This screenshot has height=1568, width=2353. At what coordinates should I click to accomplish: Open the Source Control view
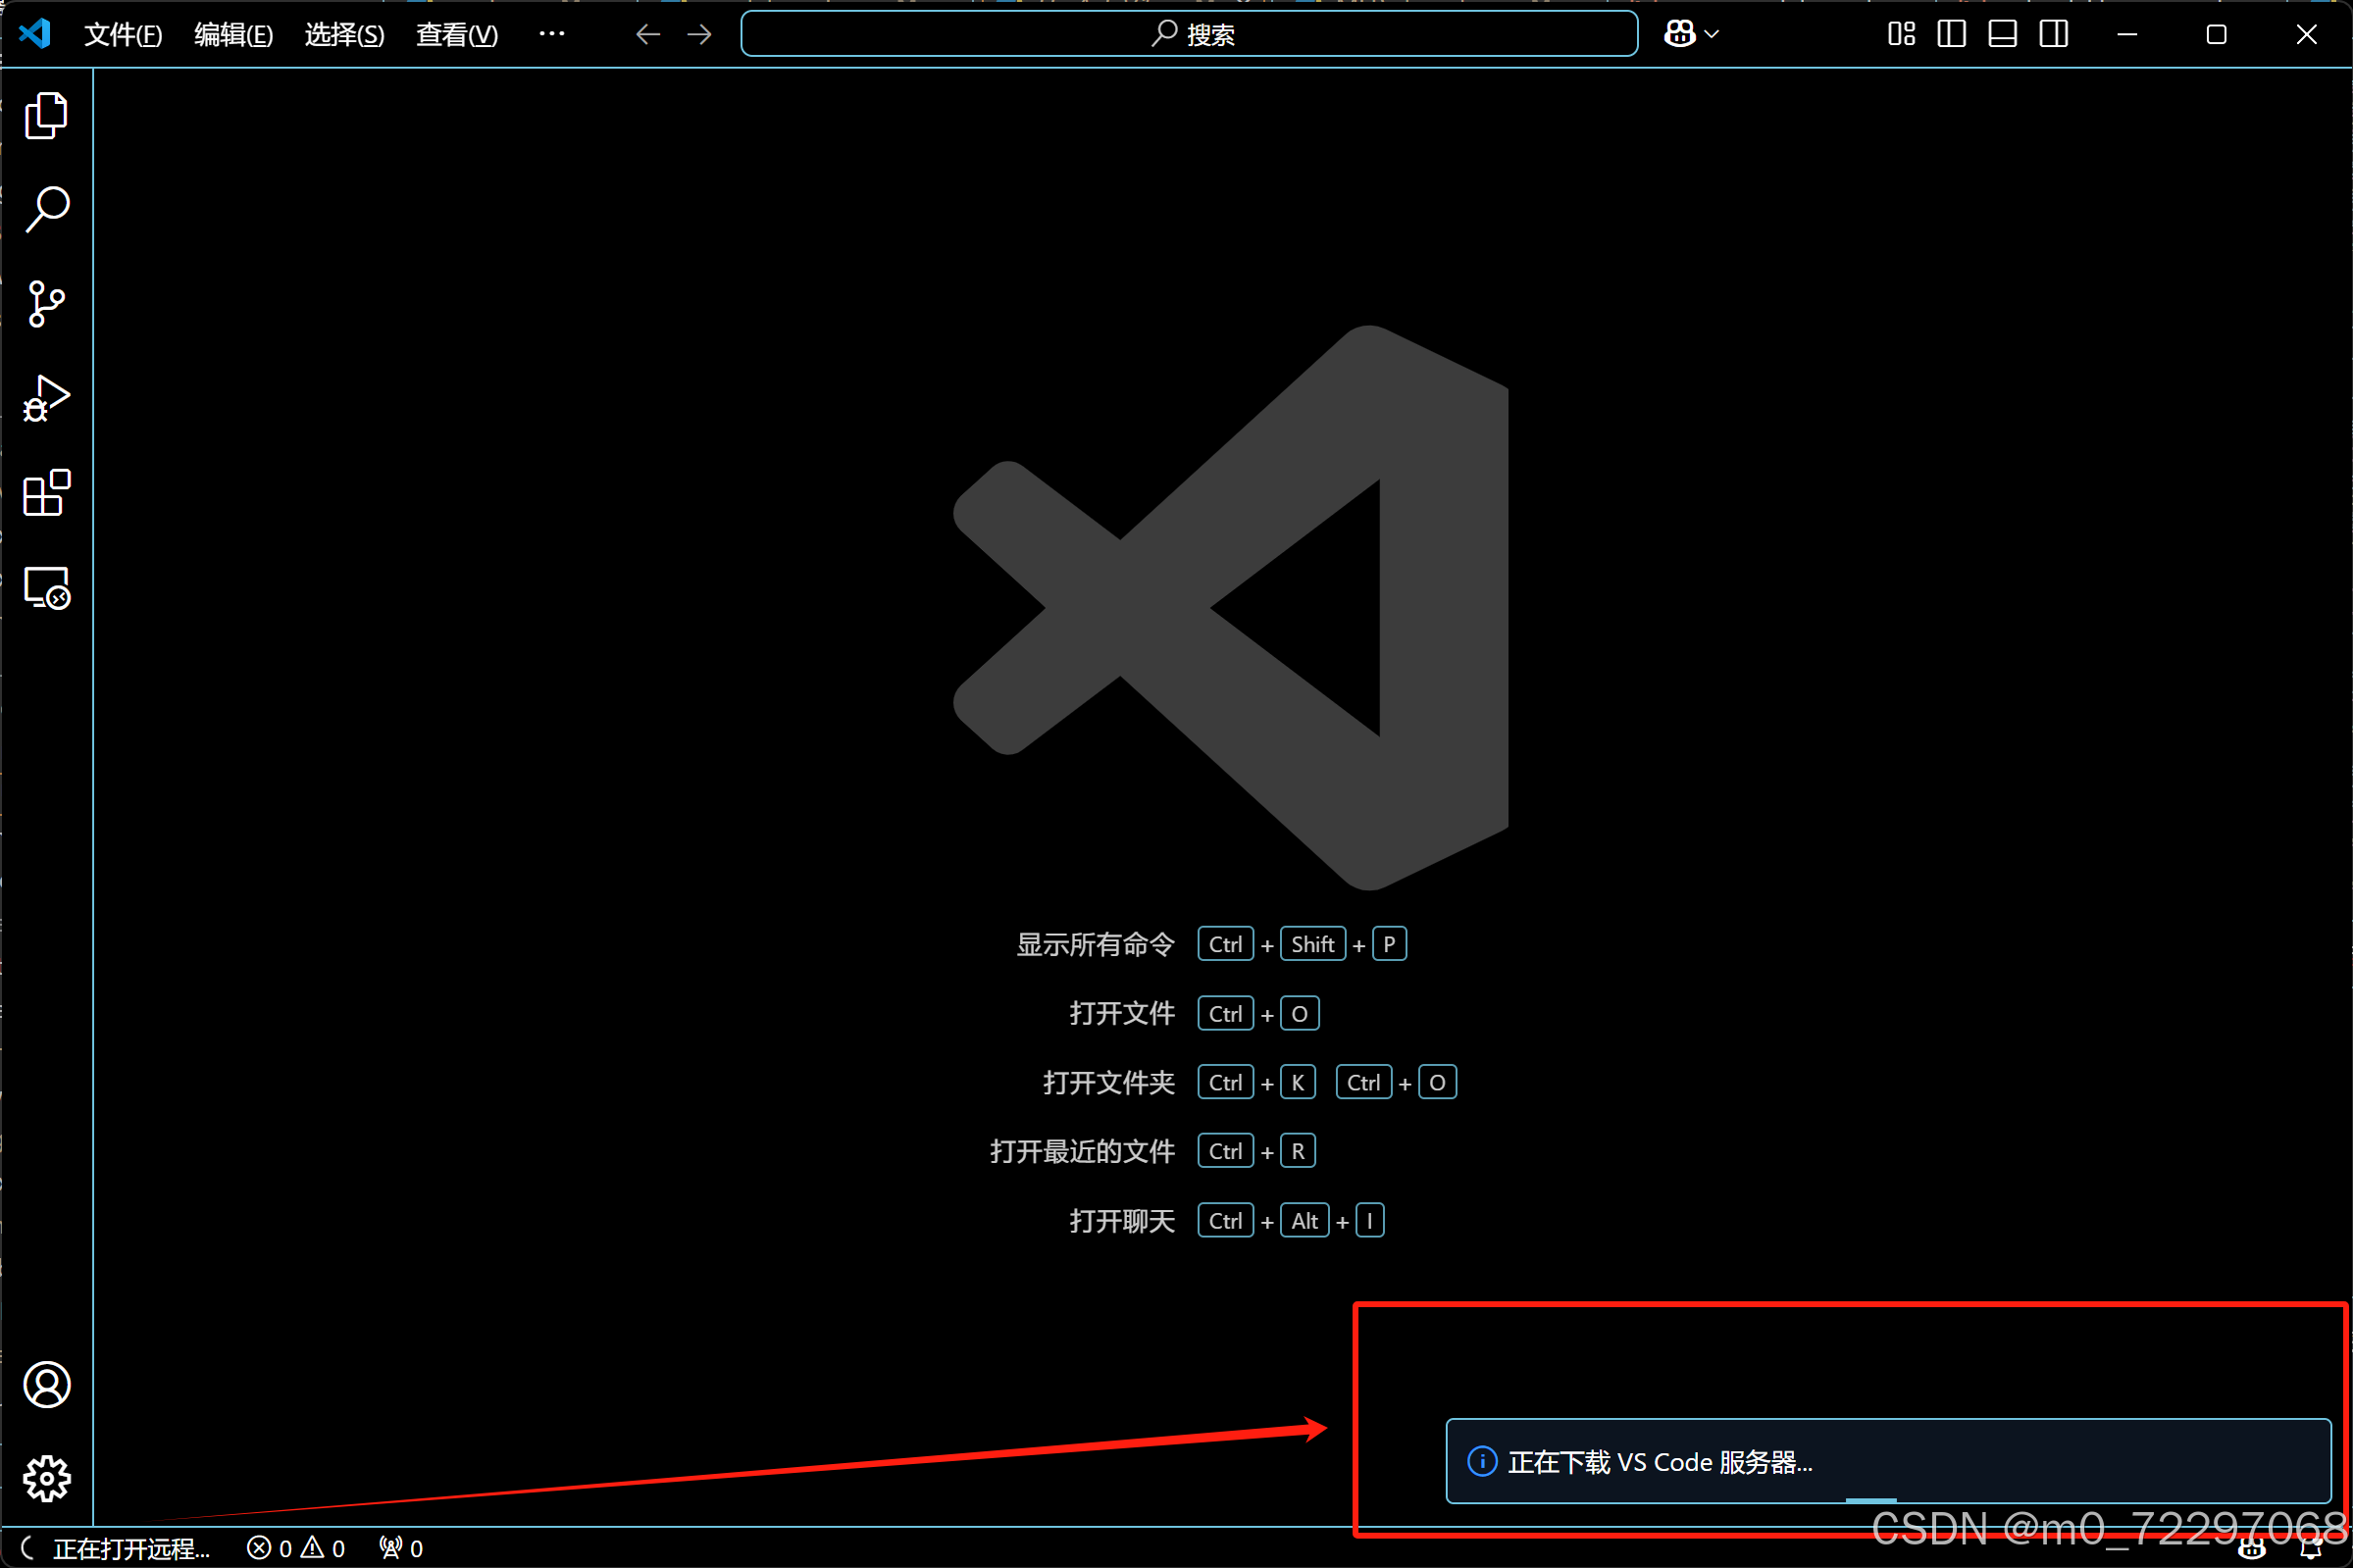pyautogui.click(x=46, y=304)
